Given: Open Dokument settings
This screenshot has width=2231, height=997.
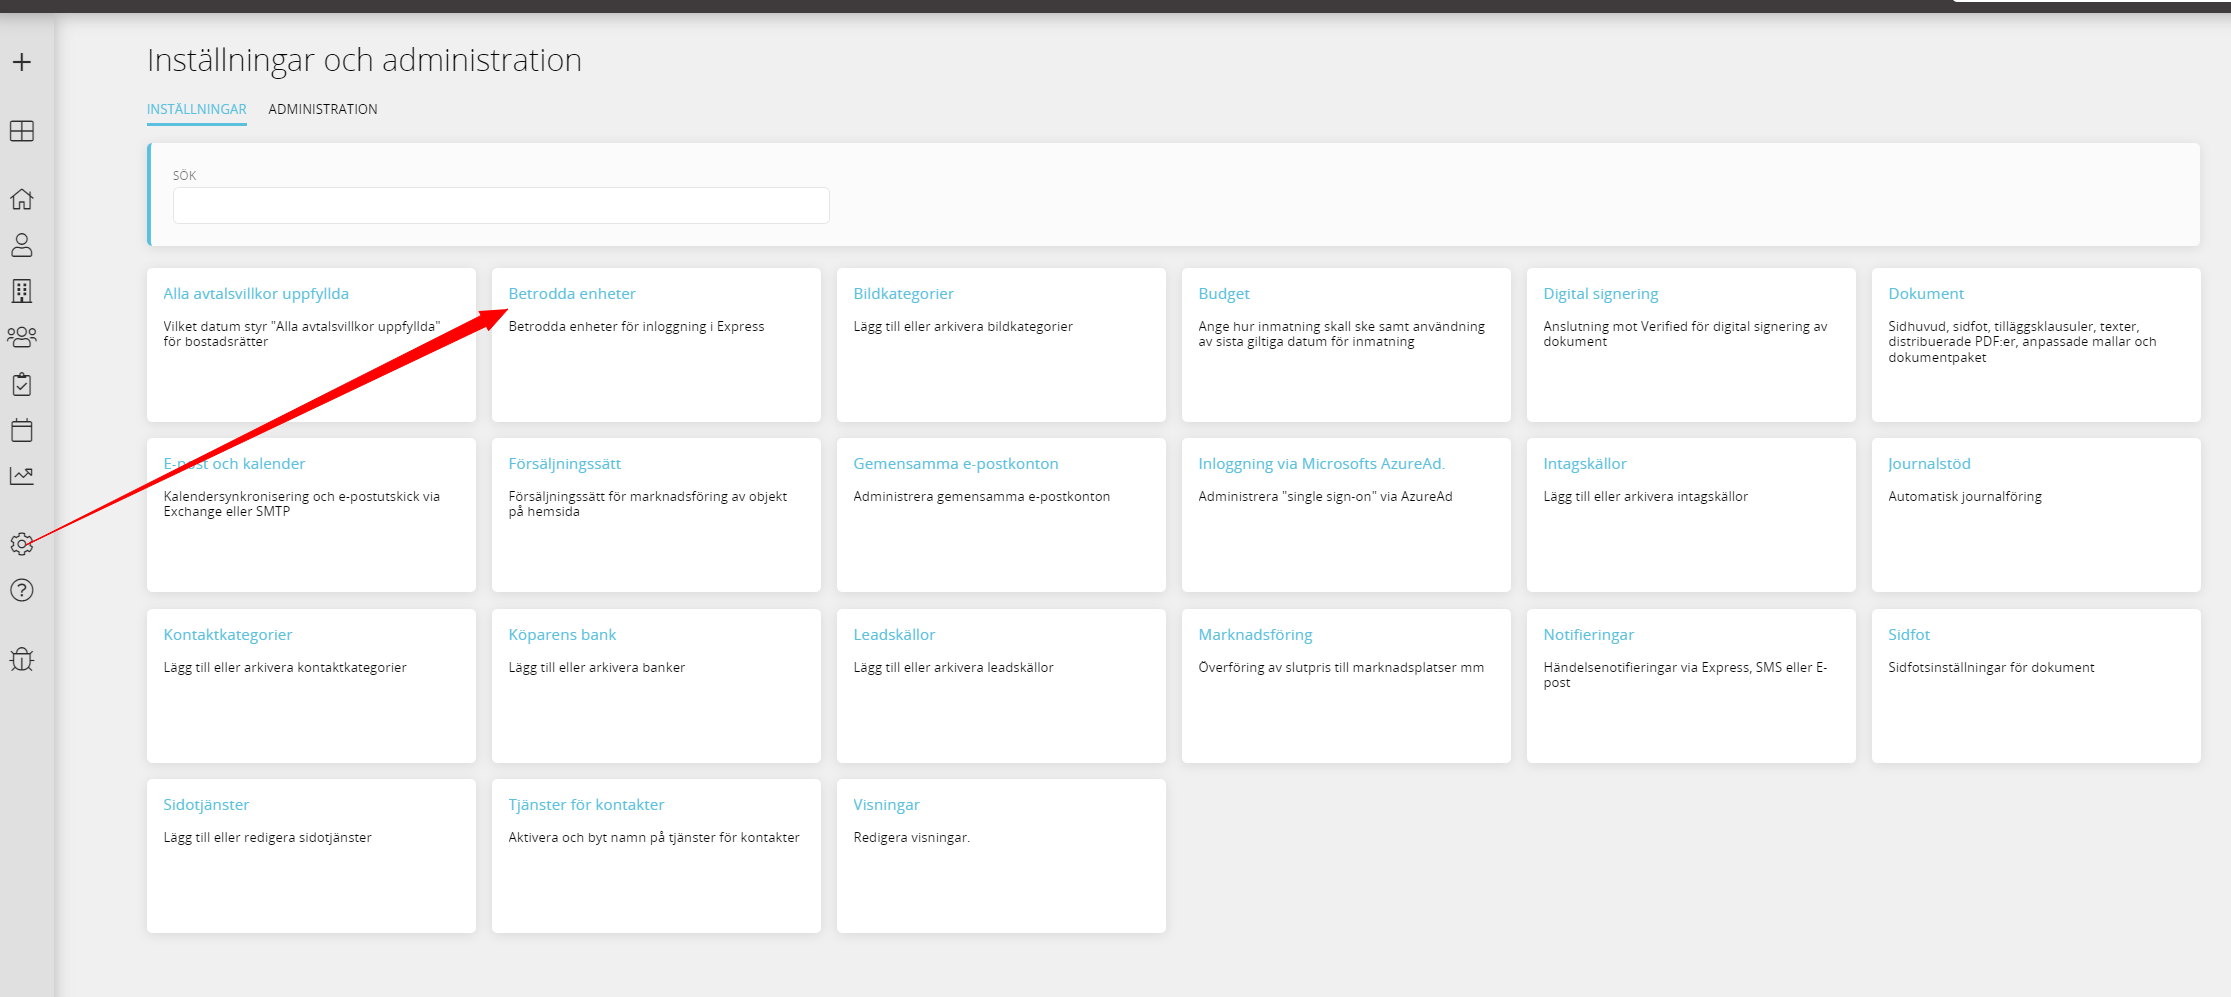Looking at the screenshot, I should [1926, 294].
